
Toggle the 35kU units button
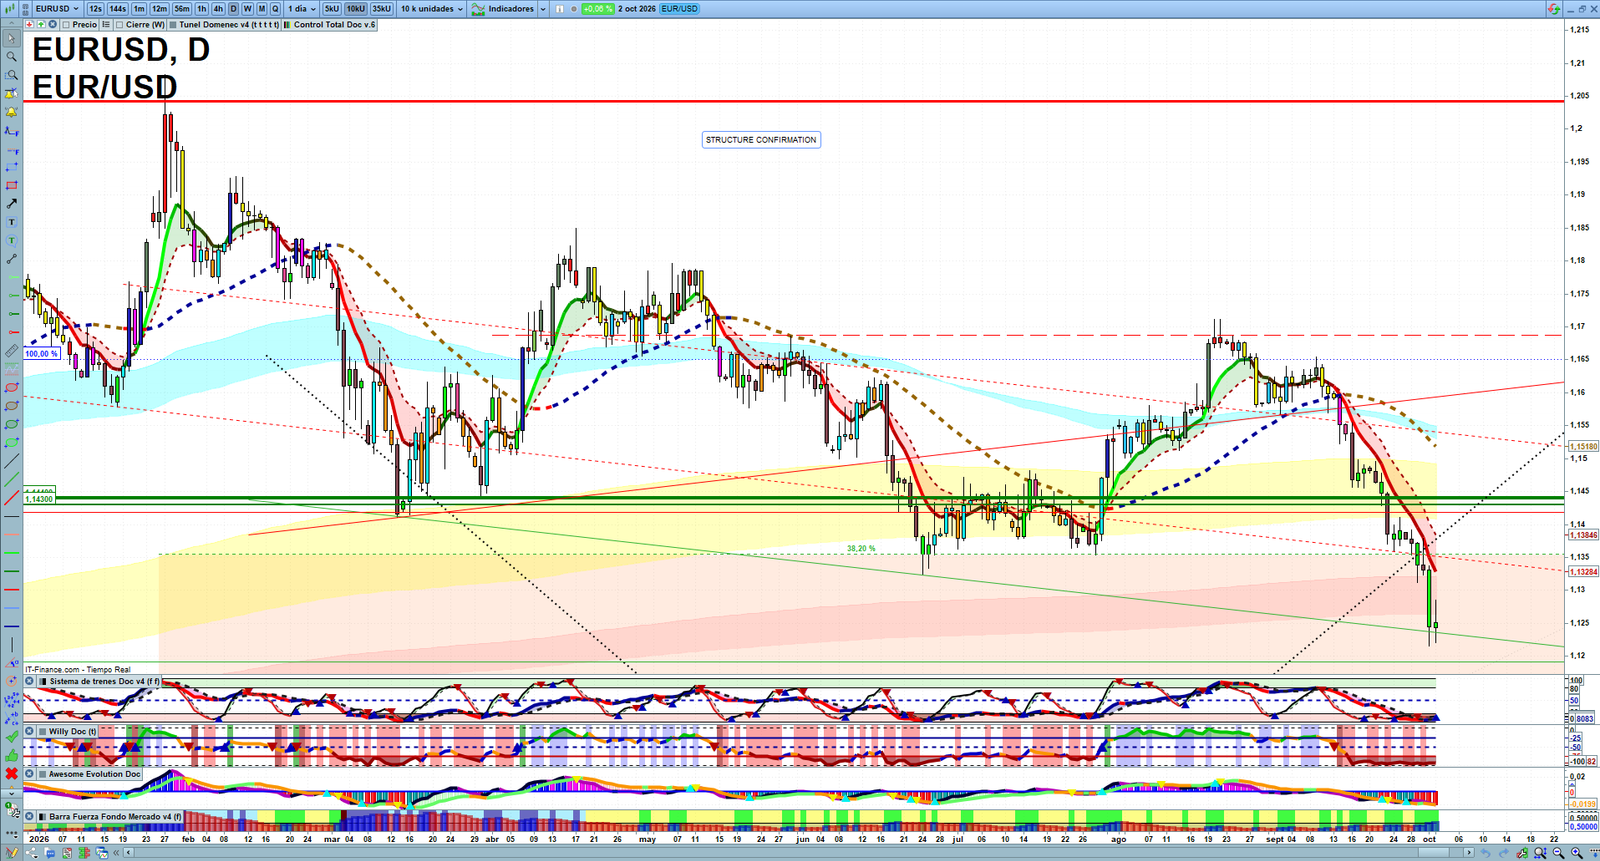pyautogui.click(x=382, y=9)
